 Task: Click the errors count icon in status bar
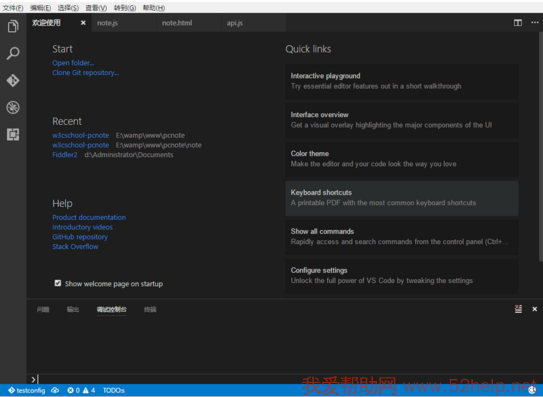[73, 390]
